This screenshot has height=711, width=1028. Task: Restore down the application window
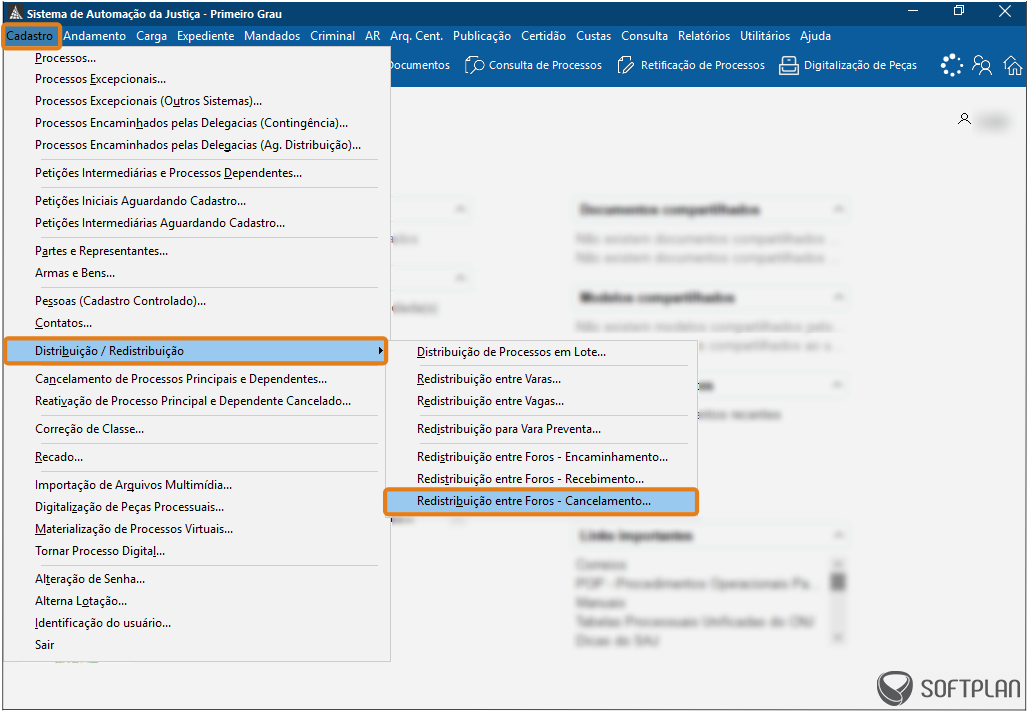click(x=959, y=11)
